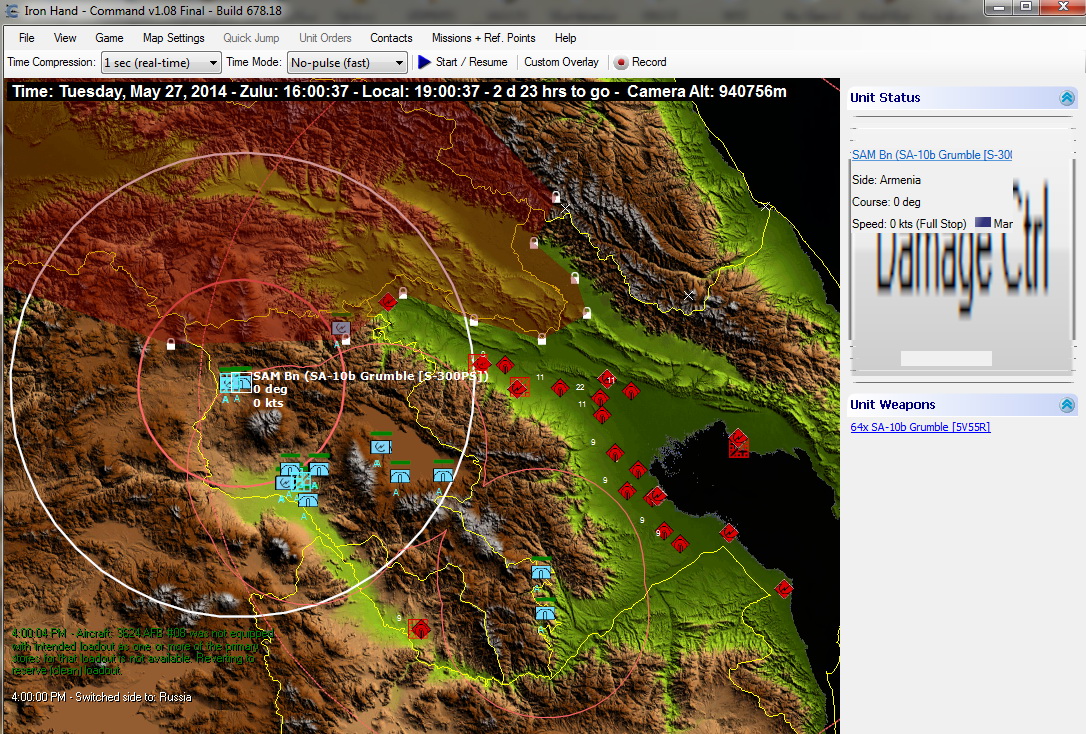Open the Unit Orders menu
This screenshot has height=734, width=1086.
pyautogui.click(x=326, y=38)
